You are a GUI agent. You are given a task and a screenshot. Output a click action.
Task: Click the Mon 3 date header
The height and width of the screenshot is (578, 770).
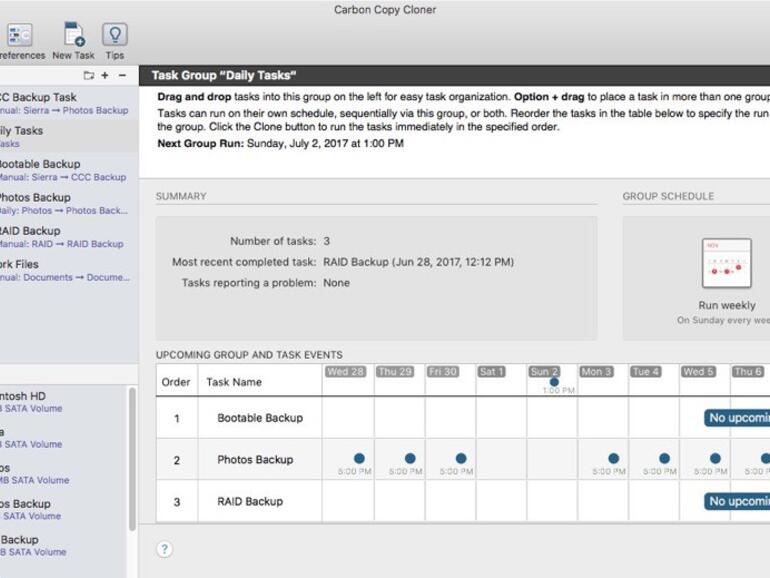(x=597, y=372)
